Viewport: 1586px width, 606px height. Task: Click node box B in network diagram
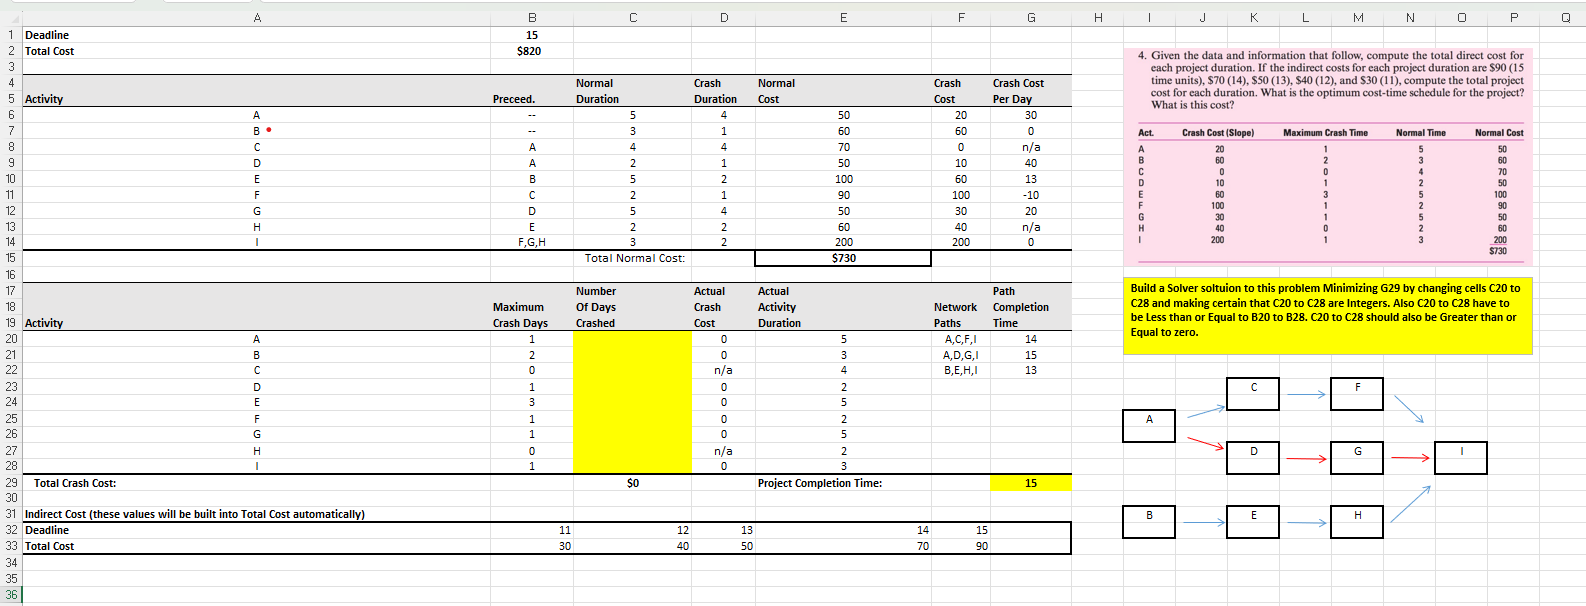(x=1149, y=522)
